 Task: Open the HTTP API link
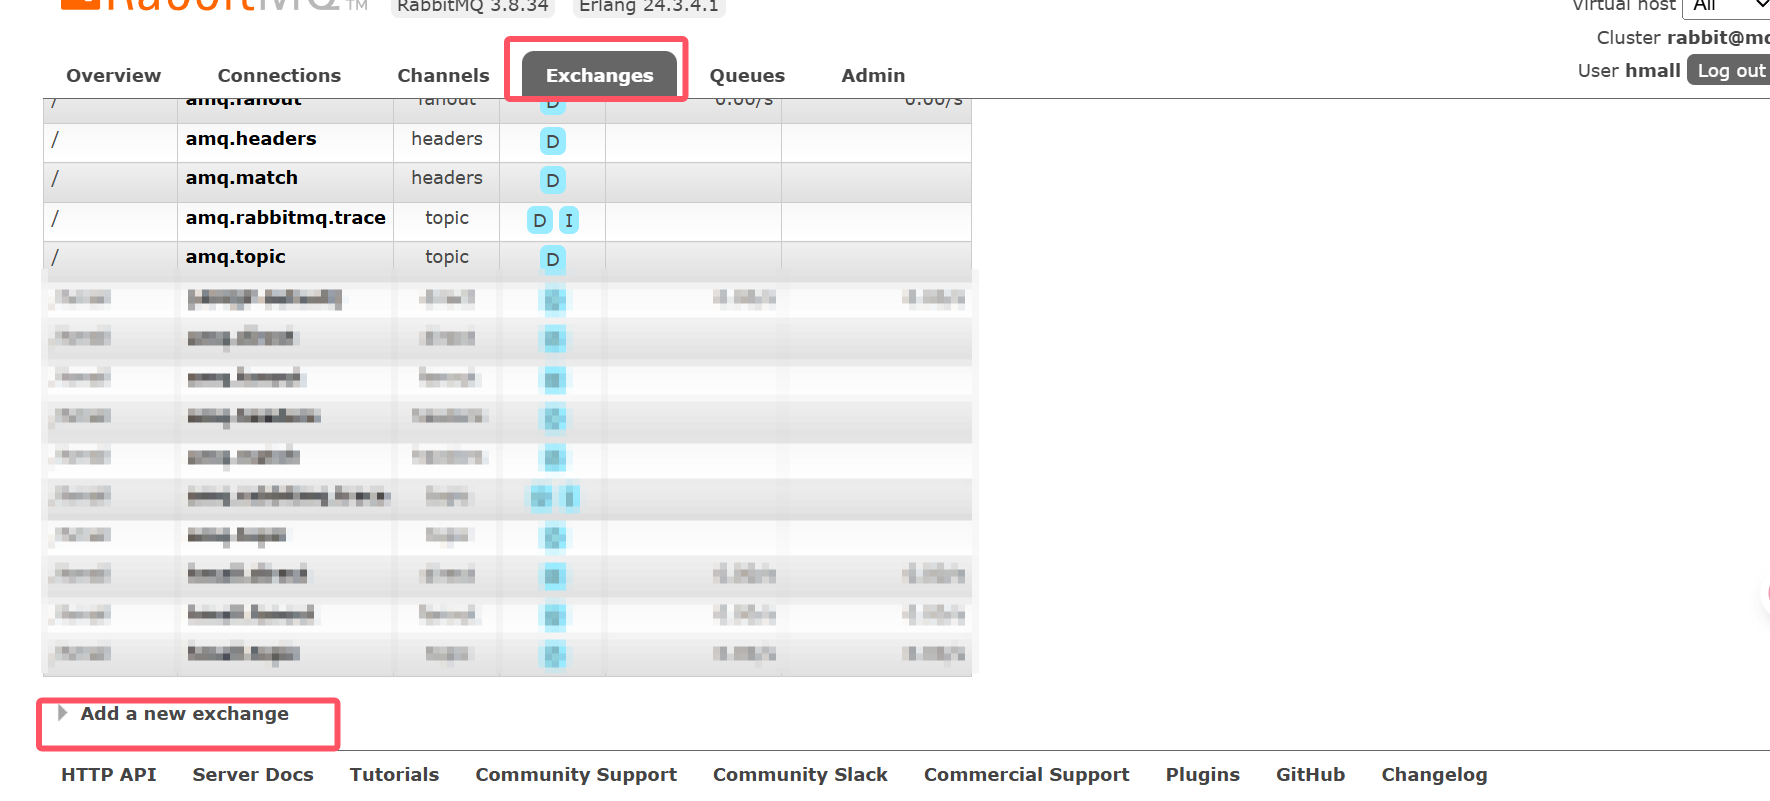(x=109, y=775)
